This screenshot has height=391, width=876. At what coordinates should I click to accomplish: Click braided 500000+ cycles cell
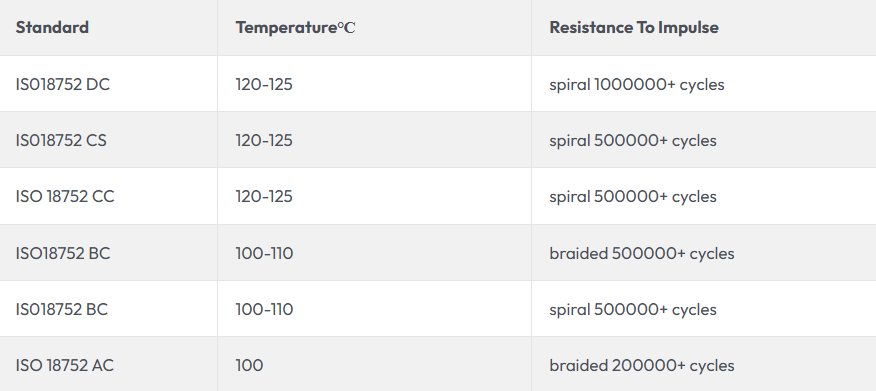click(x=642, y=254)
